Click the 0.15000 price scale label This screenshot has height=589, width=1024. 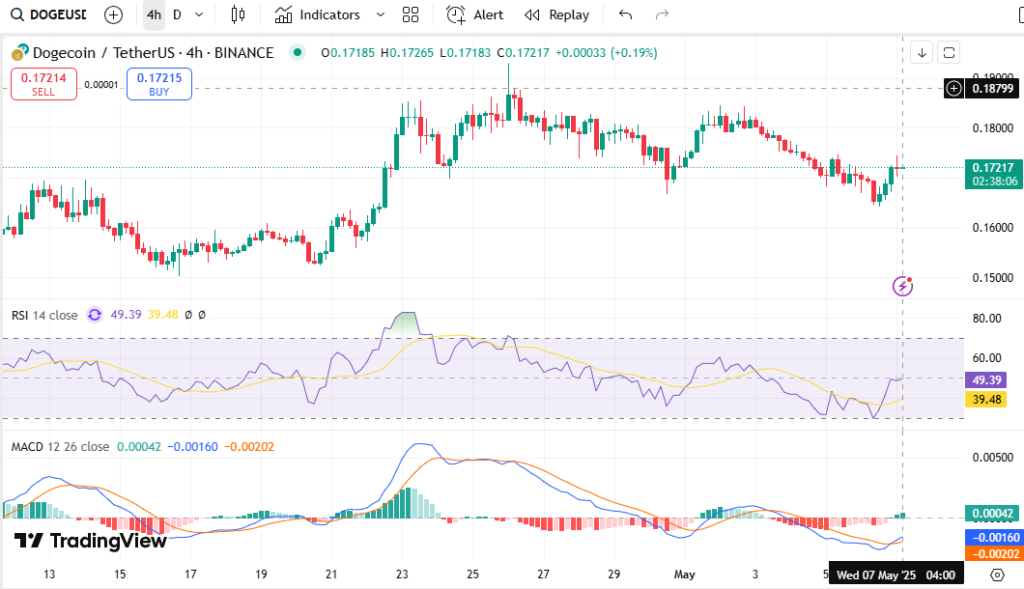pyautogui.click(x=993, y=278)
